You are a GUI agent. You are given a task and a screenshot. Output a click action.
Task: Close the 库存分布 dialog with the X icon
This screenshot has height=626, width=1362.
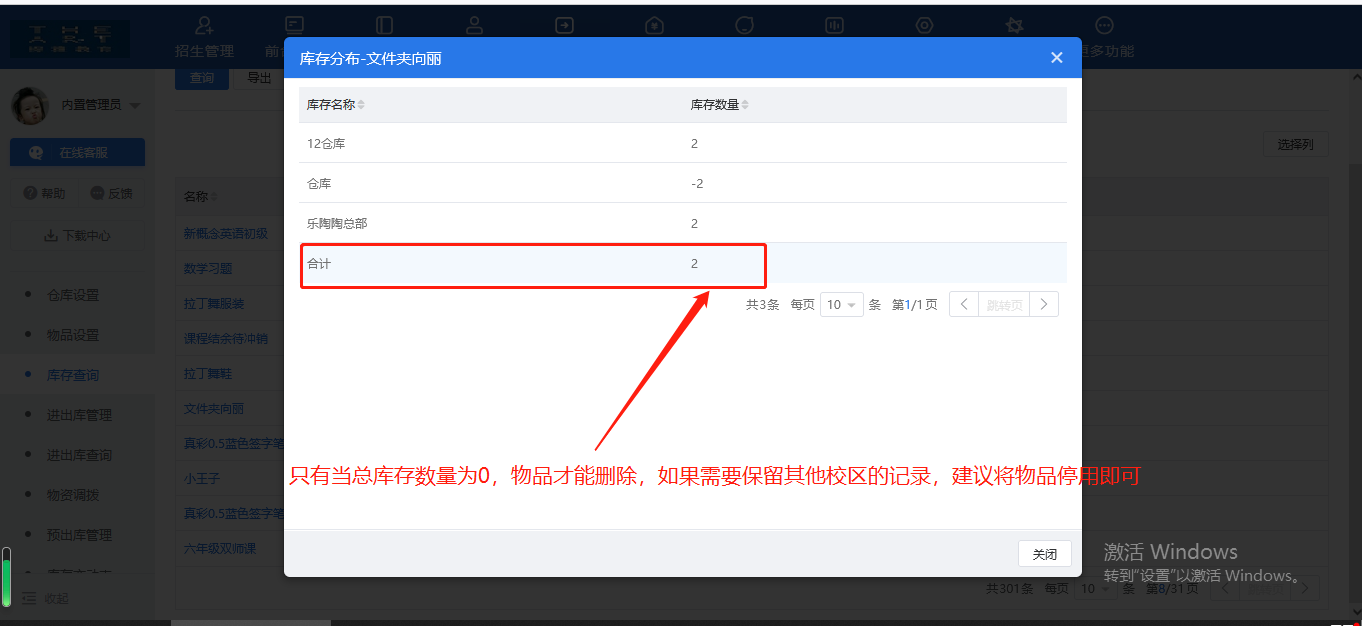[1056, 58]
